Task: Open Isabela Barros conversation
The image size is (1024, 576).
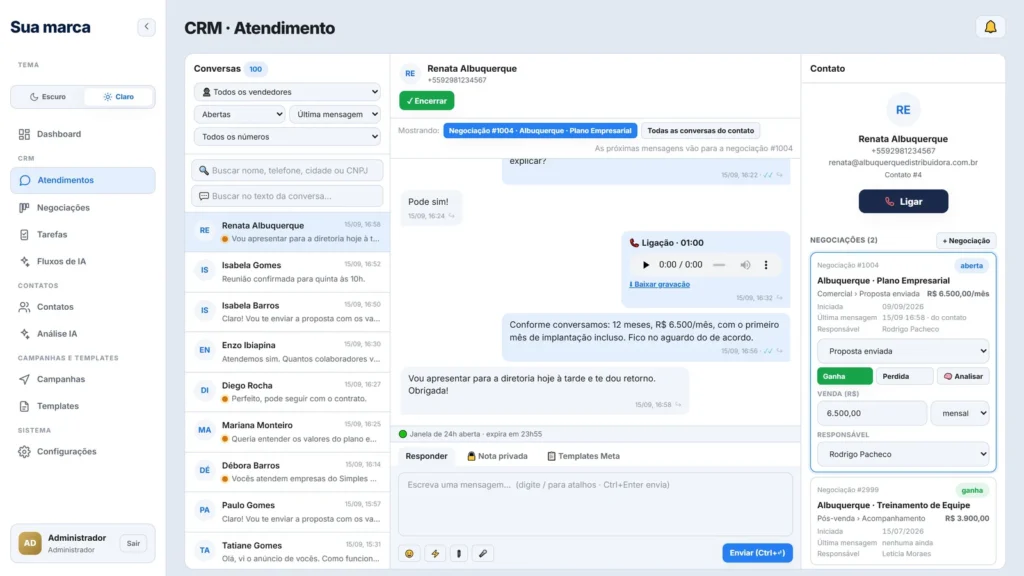Action: point(287,312)
